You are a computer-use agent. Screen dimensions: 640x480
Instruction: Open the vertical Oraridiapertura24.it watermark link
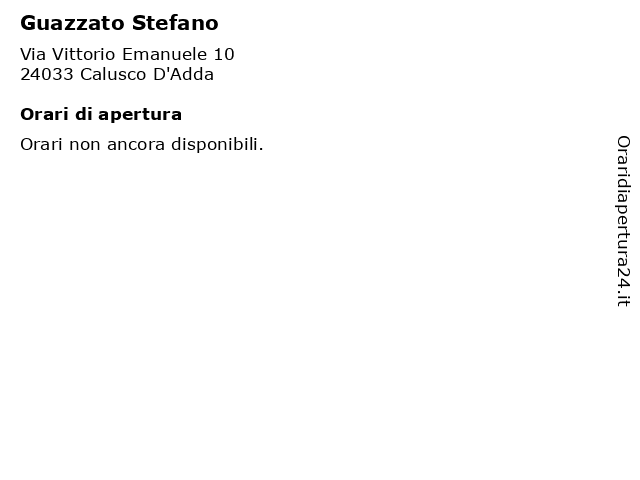point(623,221)
